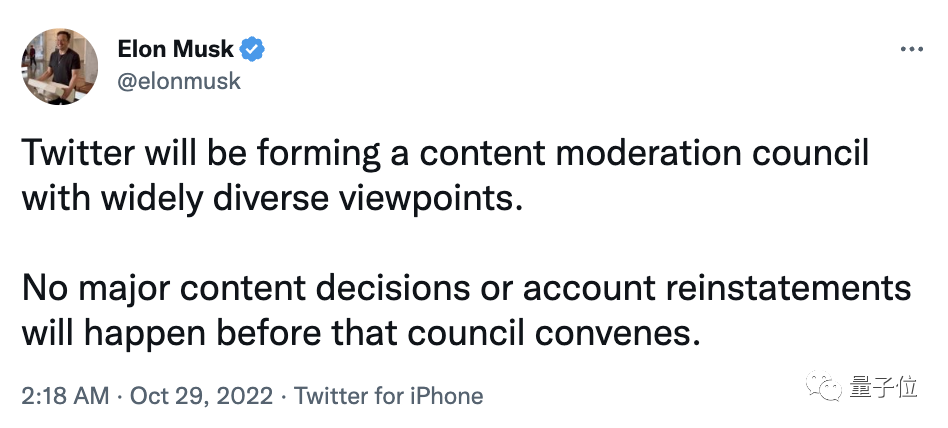
Task: Click the blue verified badge
Action: (x=254, y=48)
